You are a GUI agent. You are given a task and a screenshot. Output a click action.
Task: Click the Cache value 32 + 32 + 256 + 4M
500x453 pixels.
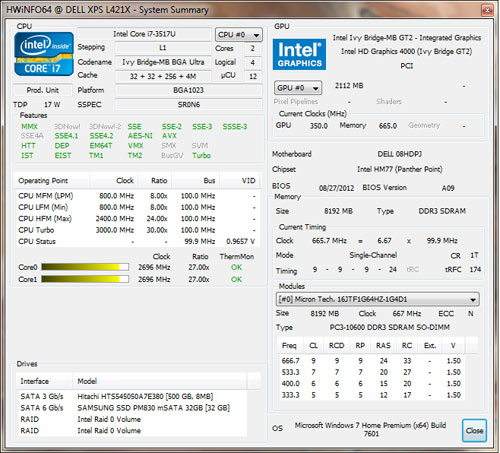click(163, 76)
